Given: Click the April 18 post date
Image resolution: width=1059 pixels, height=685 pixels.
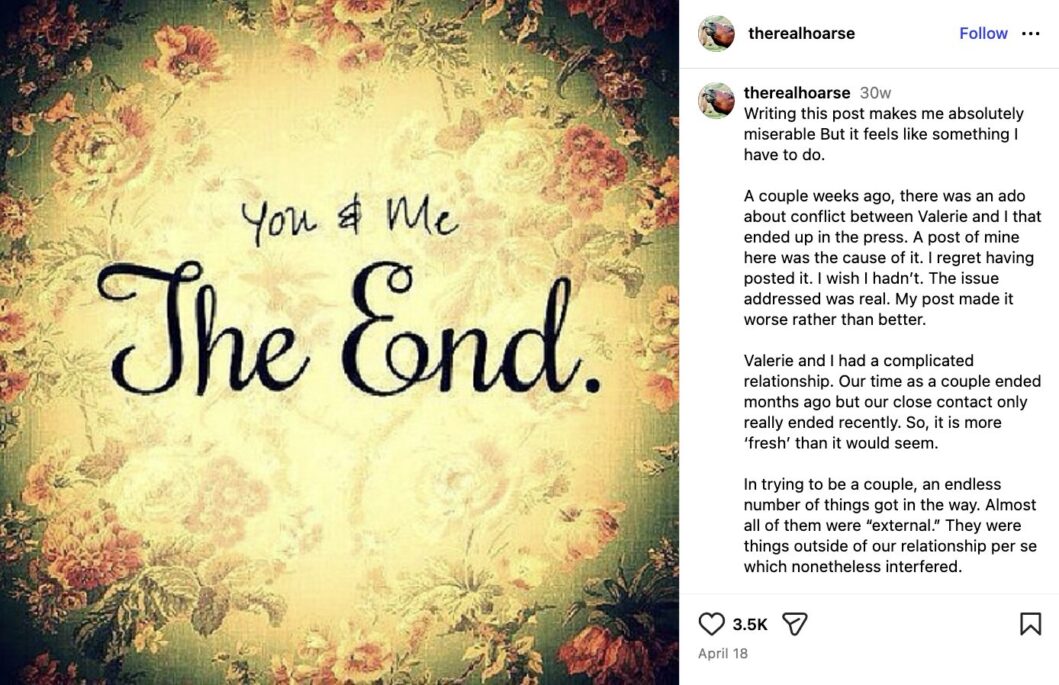Looking at the screenshot, I should (722, 655).
